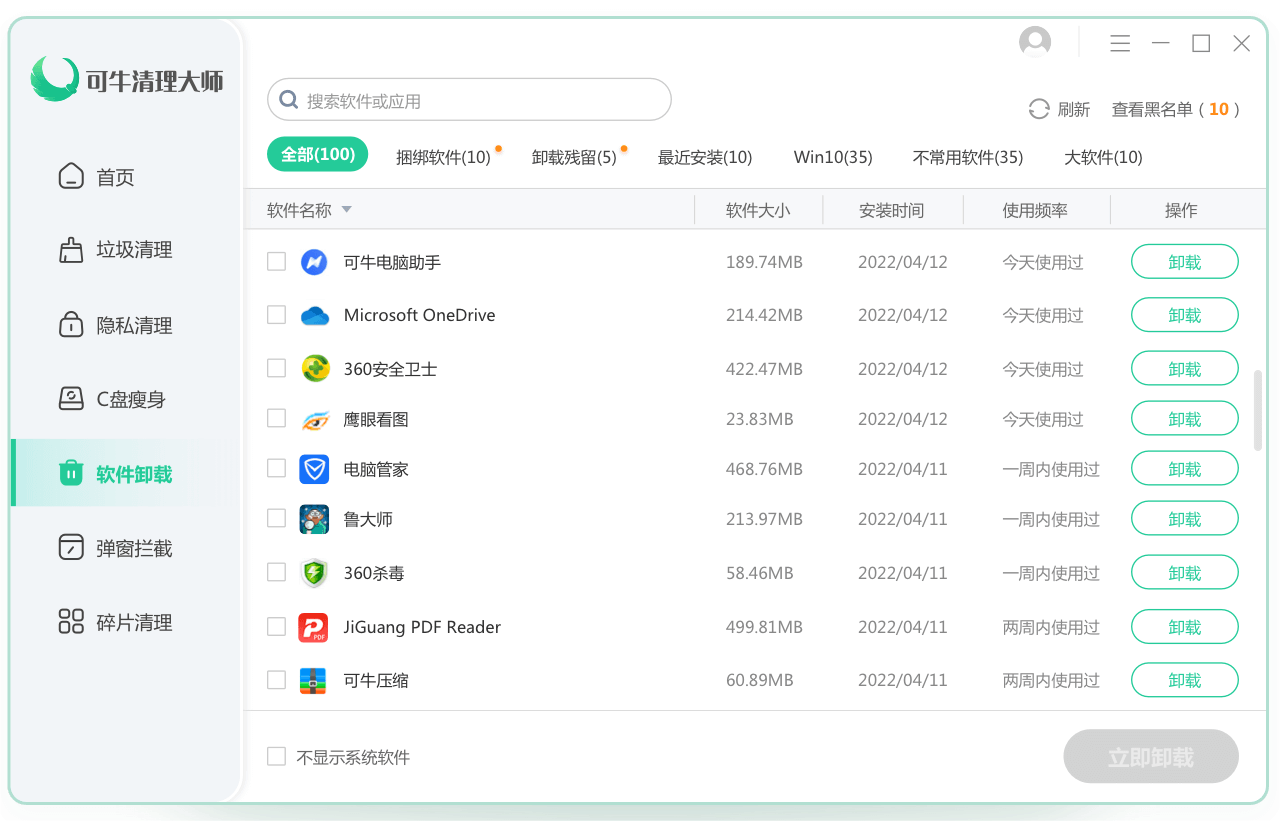The image size is (1280, 821).
Task: Select the 鲁大师 checkbox
Action: click(x=276, y=518)
